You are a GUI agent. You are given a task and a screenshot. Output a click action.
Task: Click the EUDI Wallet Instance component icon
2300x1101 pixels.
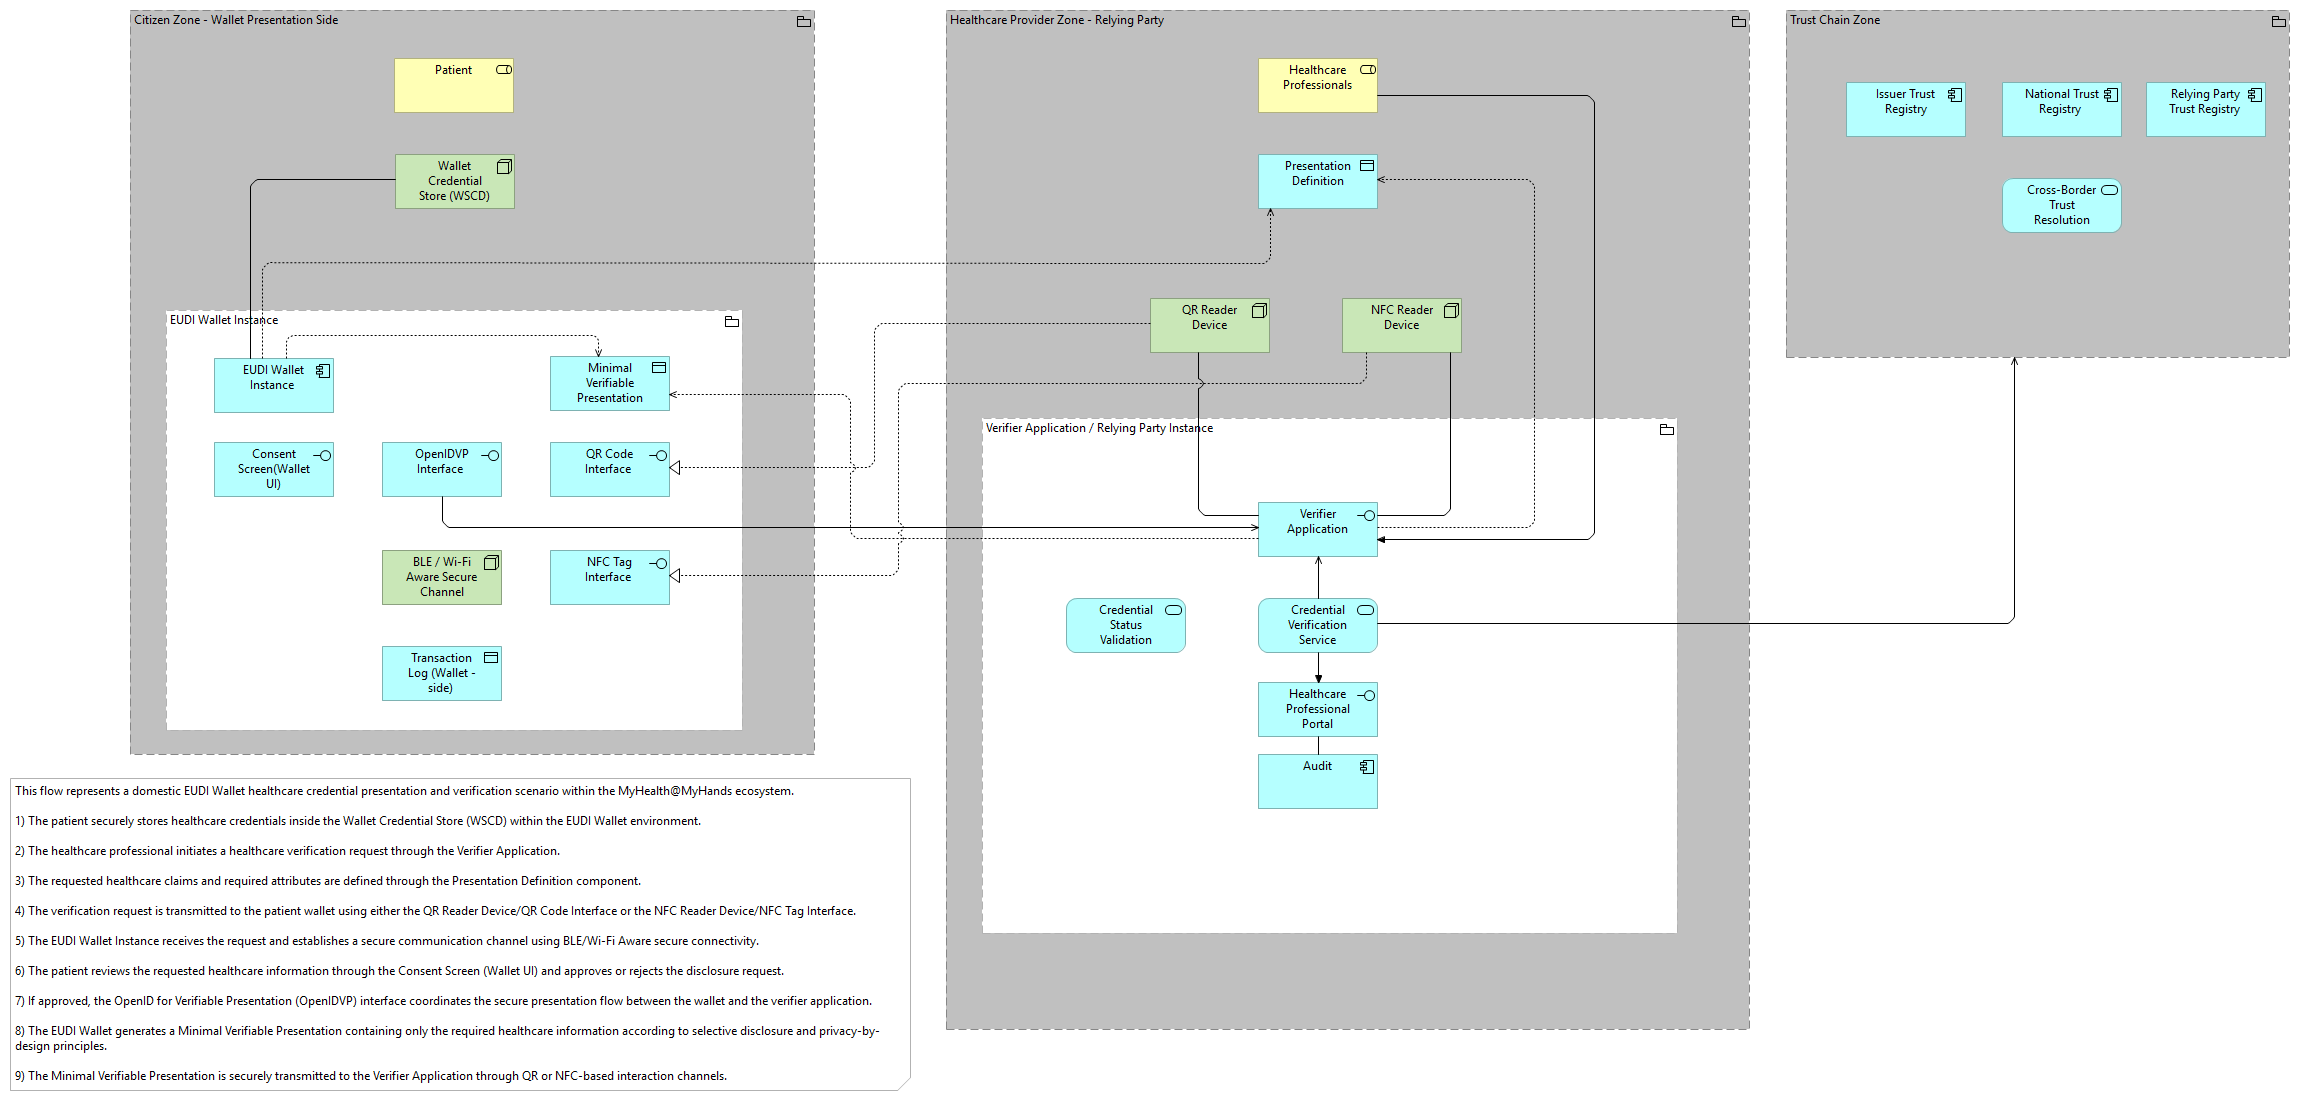tap(323, 371)
